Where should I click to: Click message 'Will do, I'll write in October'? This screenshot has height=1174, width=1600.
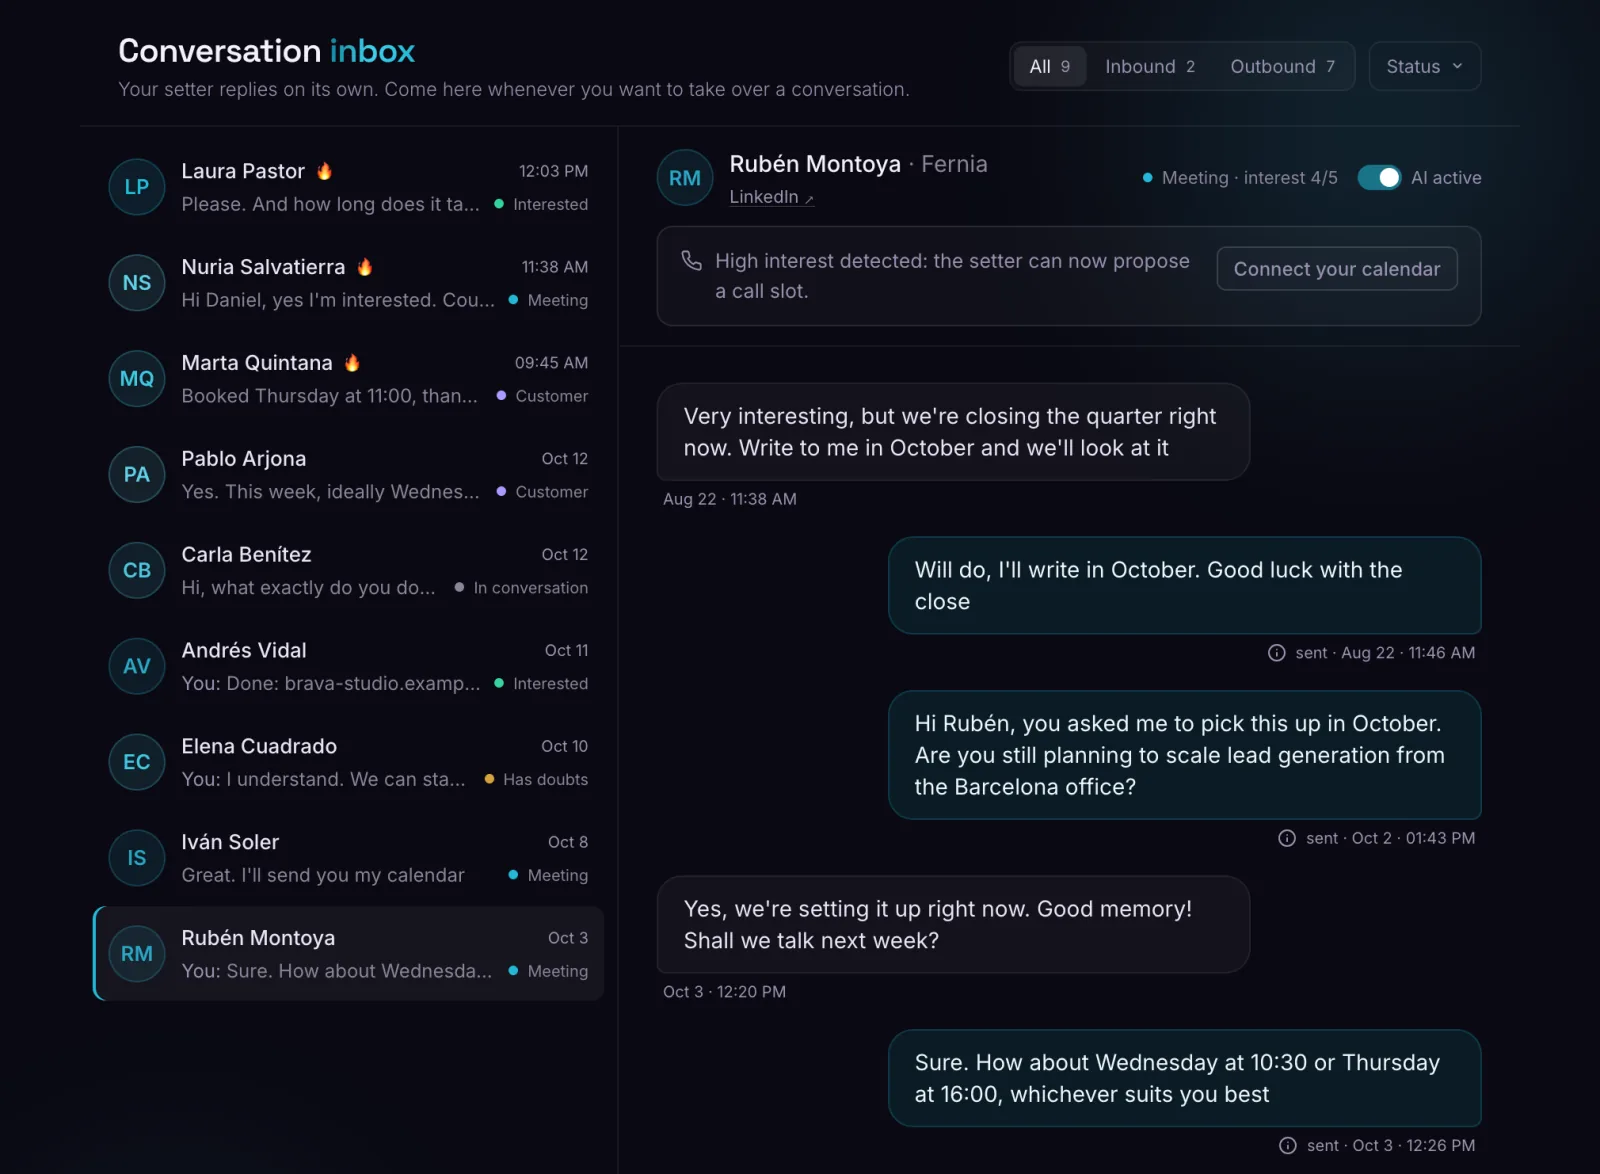[1185, 586]
